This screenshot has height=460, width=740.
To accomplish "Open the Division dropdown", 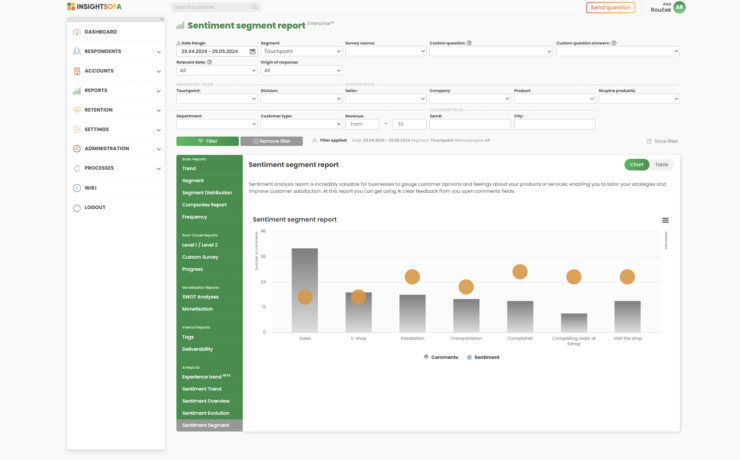I will click(302, 99).
